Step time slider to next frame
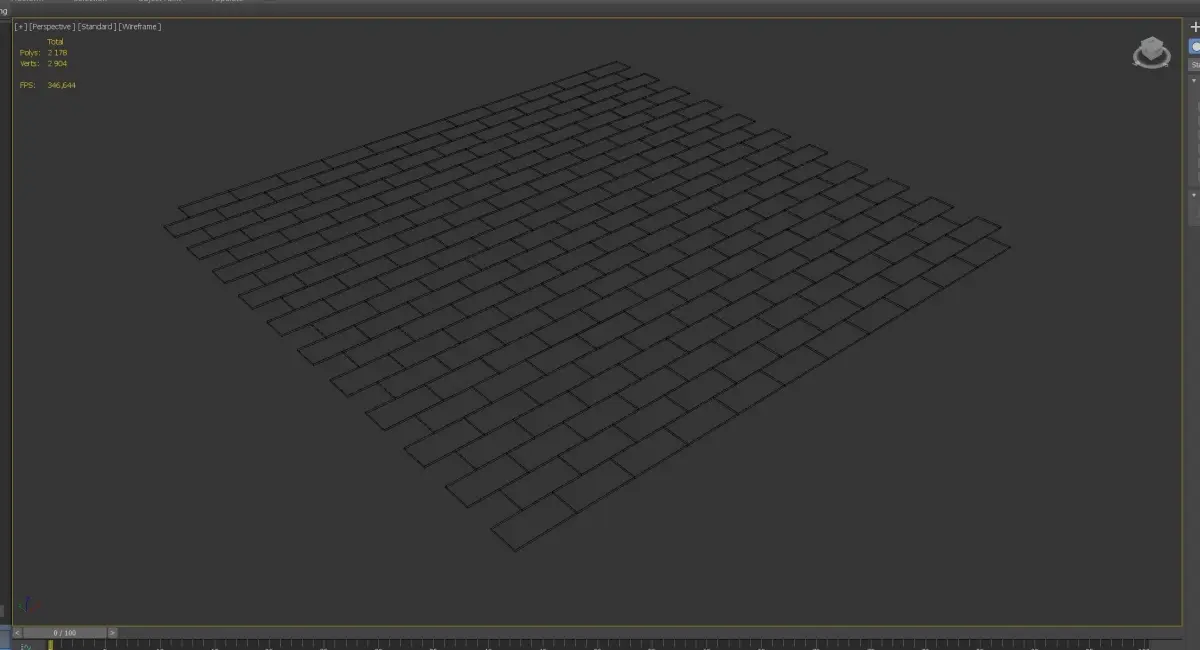Viewport: 1200px width, 650px height. coord(113,633)
